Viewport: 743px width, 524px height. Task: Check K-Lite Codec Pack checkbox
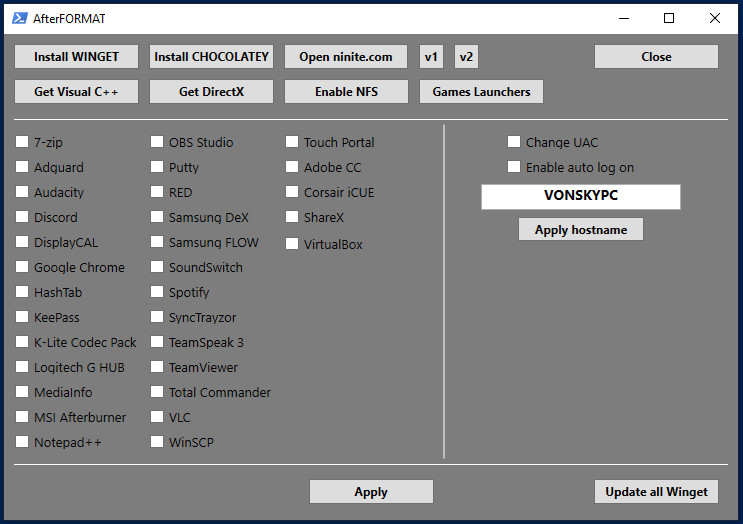coord(22,342)
